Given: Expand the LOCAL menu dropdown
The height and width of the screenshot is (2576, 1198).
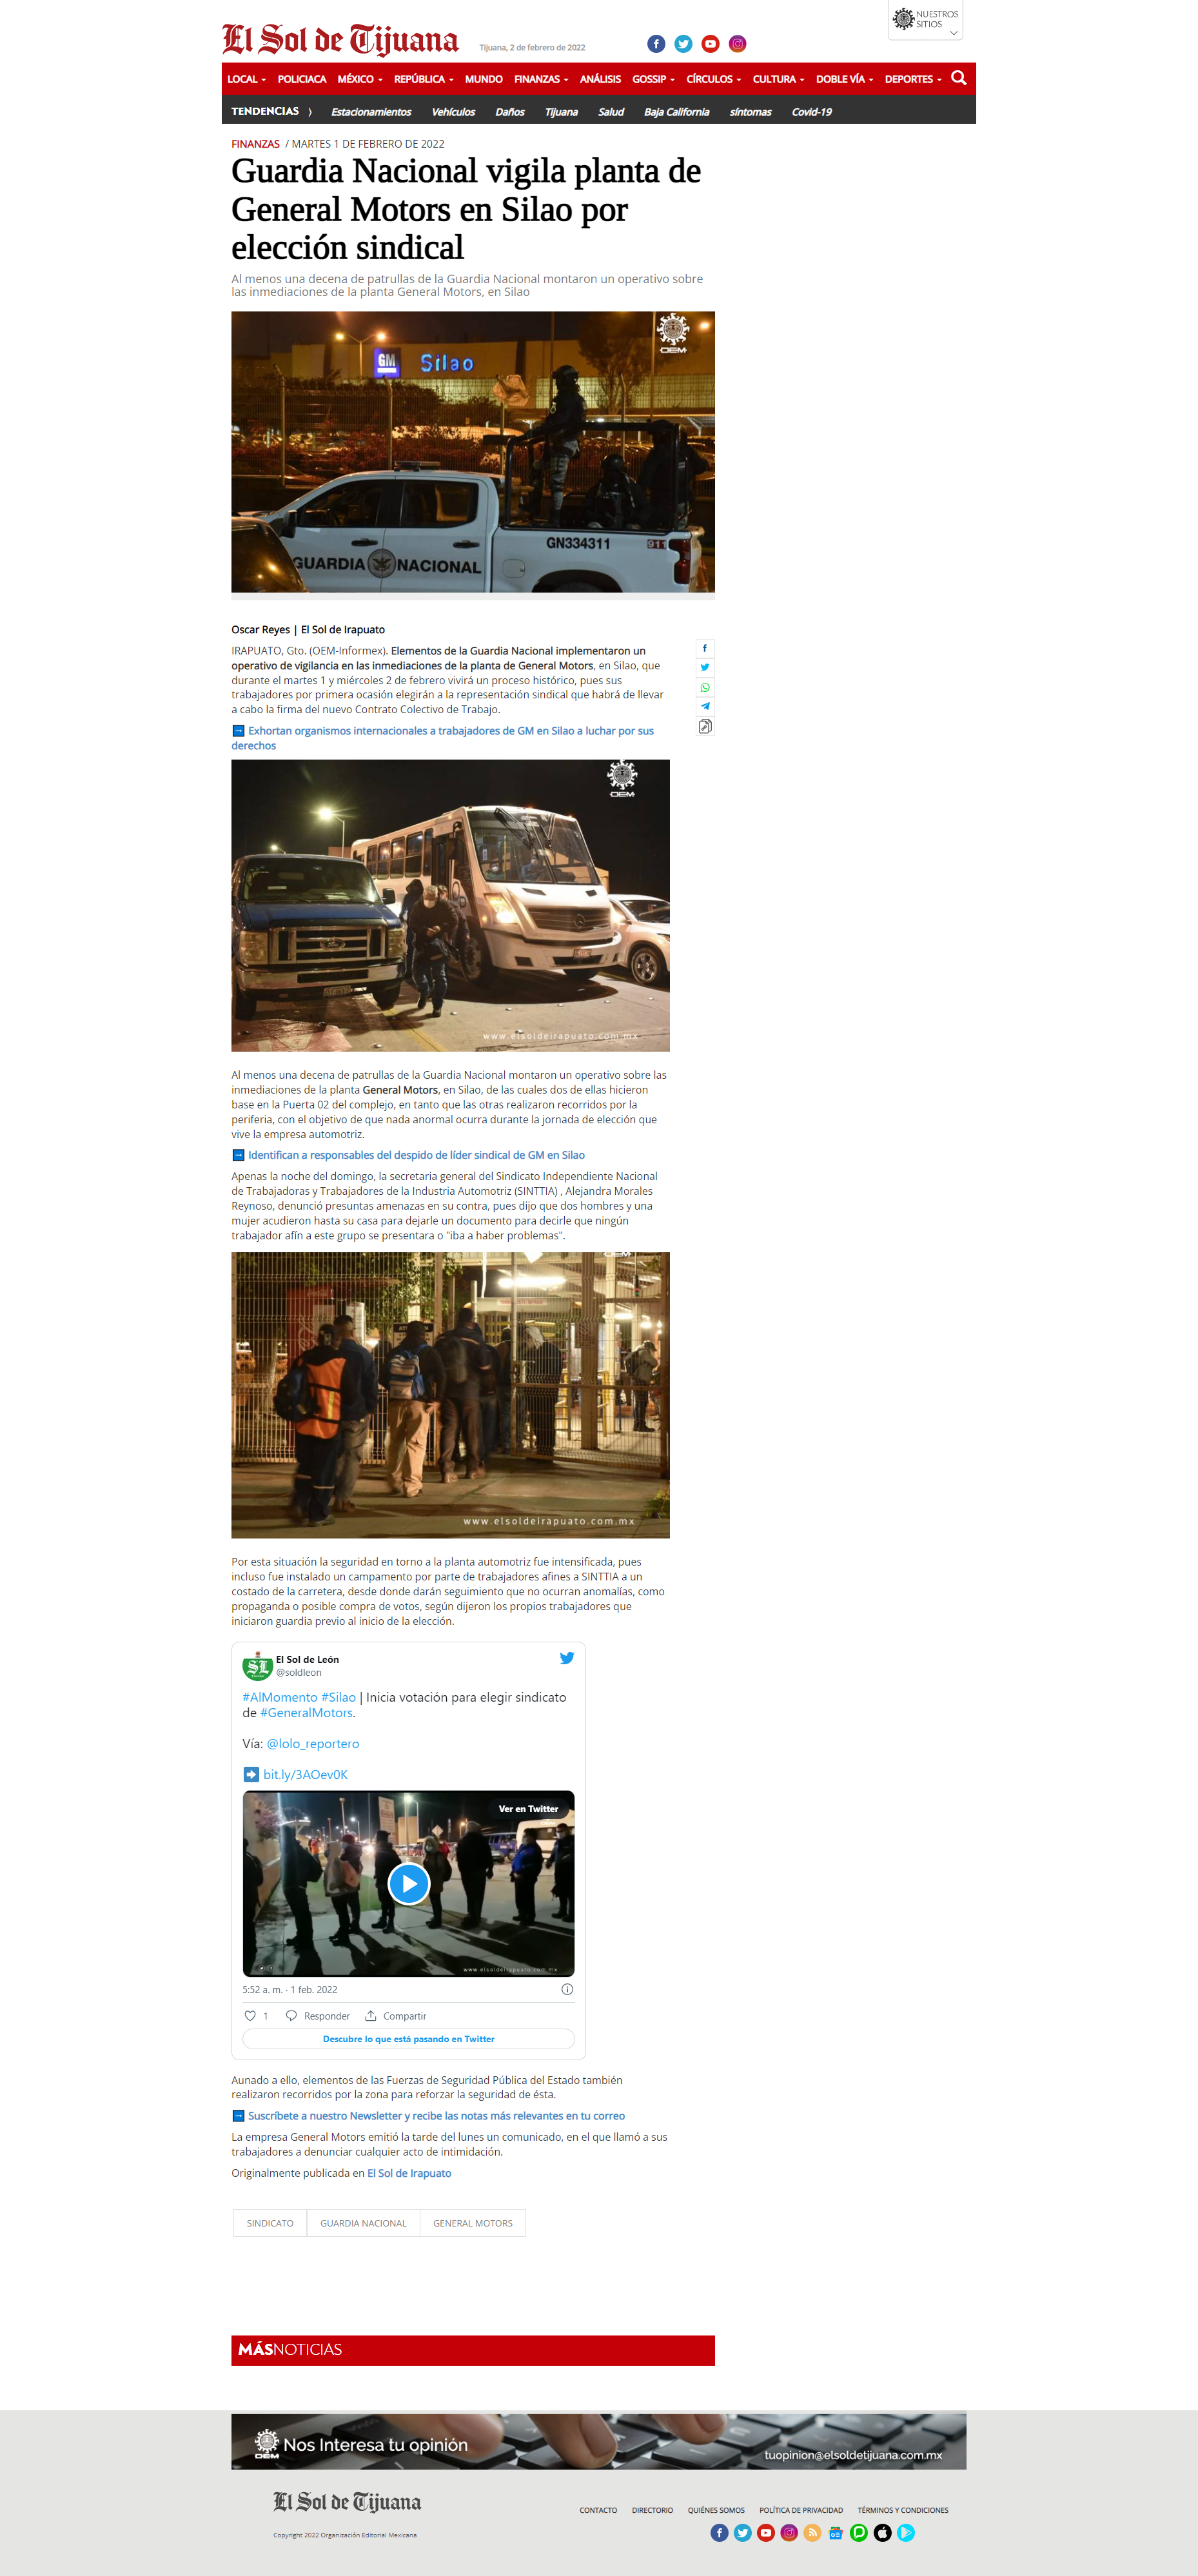Looking at the screenshot, I should [x=246, y=79].
